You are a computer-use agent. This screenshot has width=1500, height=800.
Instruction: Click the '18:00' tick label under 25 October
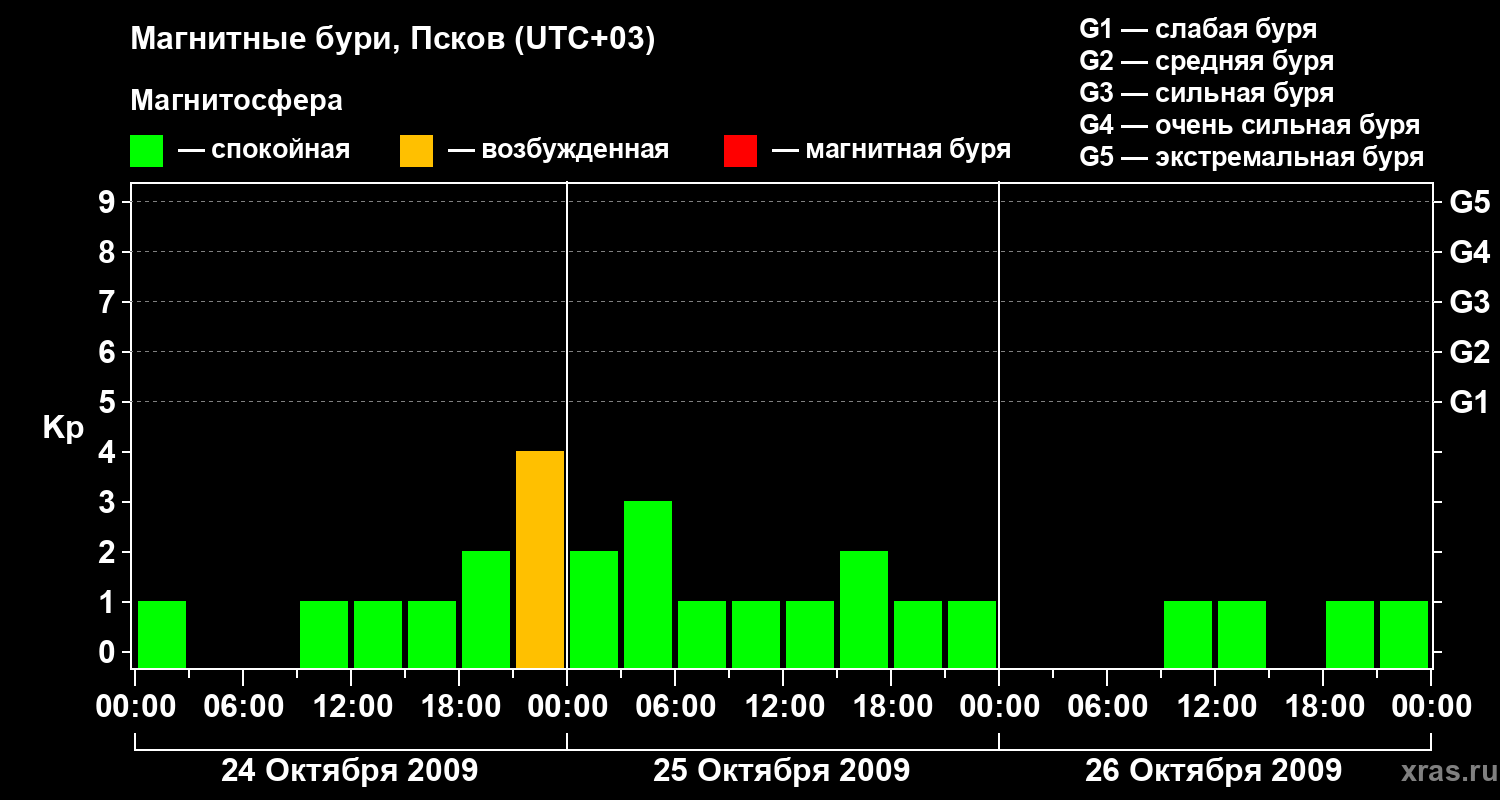point(891,707)
